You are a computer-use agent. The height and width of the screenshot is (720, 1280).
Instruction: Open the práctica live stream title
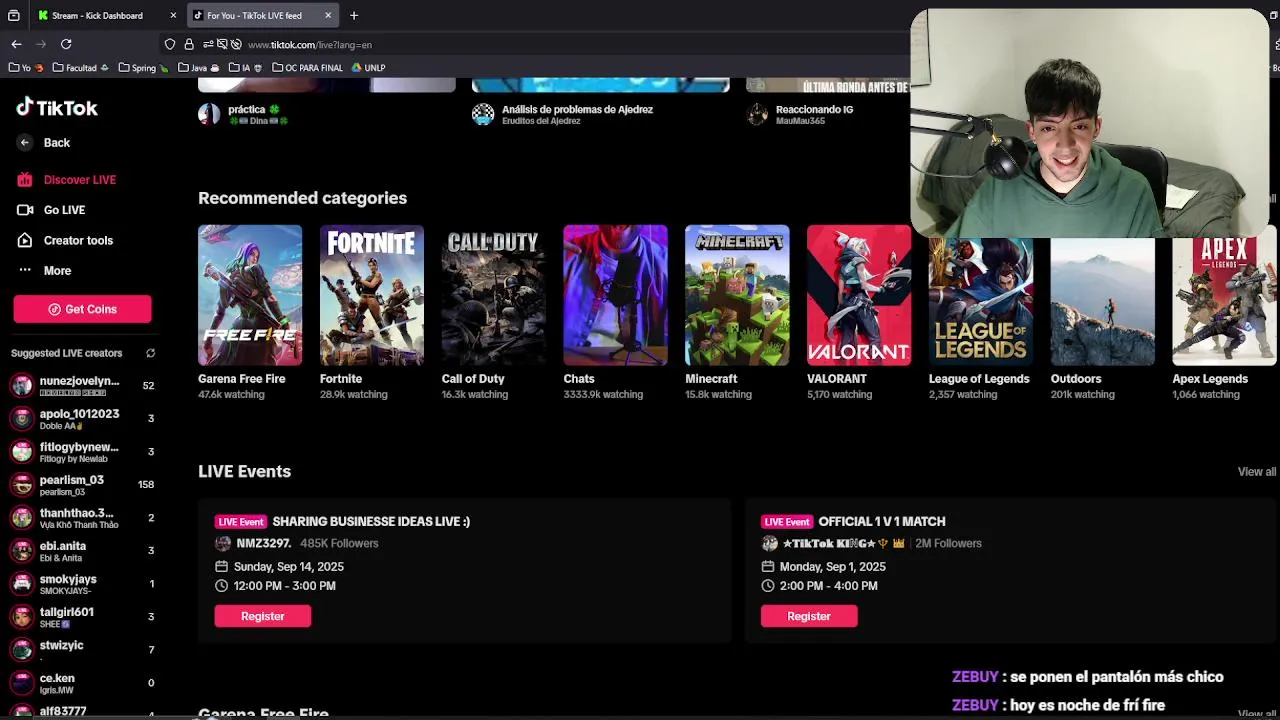pyautogui.click(x=253, y=109)
